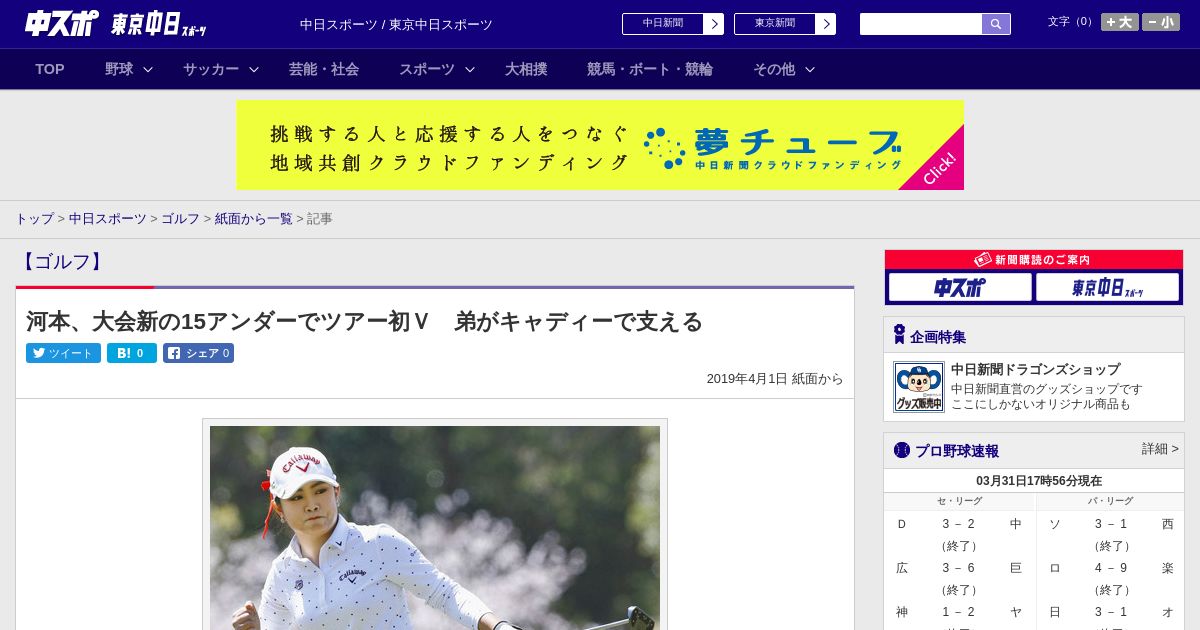
Task: Expand the スポーツ dropdown chevron
Action: tap(470, 69)
